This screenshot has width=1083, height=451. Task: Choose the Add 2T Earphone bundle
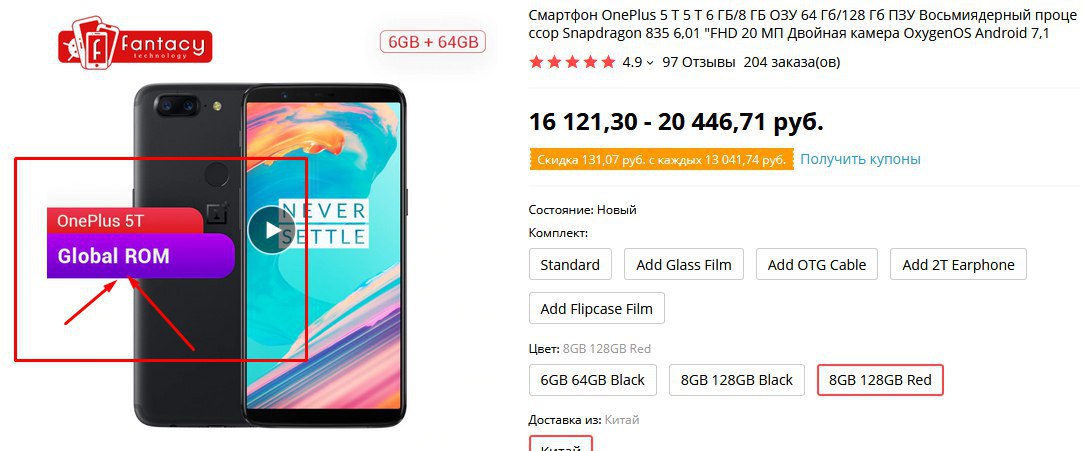click(958, 265)
